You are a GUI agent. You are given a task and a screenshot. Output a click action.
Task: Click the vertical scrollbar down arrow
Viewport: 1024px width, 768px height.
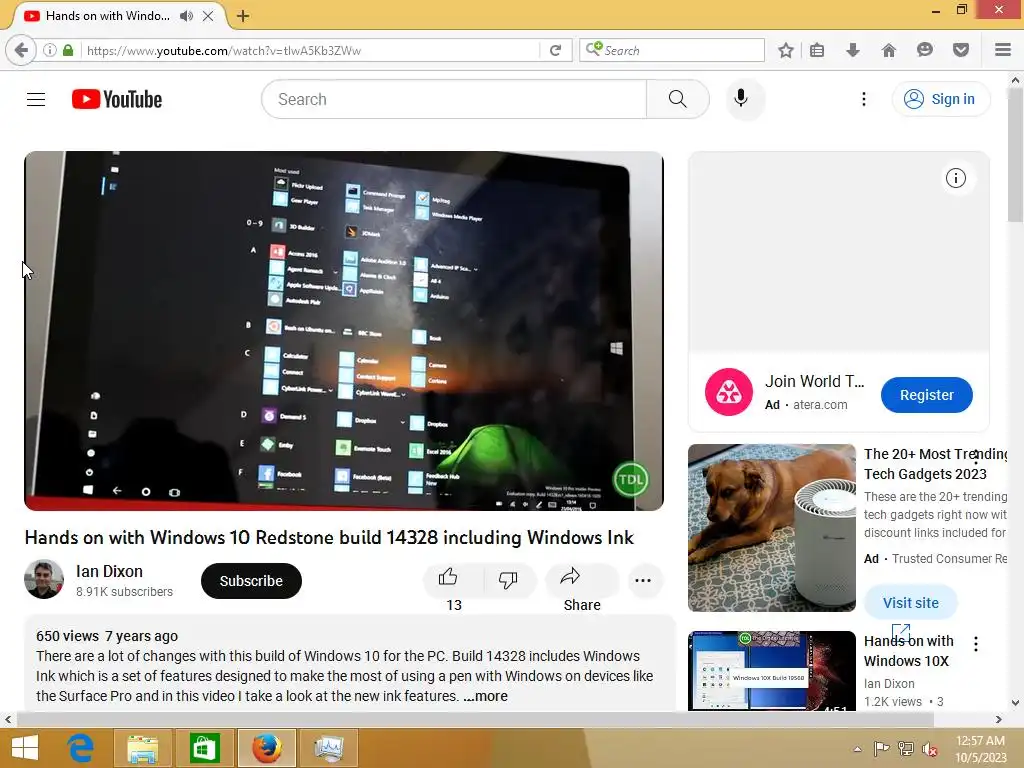(x=1015, y=703)
